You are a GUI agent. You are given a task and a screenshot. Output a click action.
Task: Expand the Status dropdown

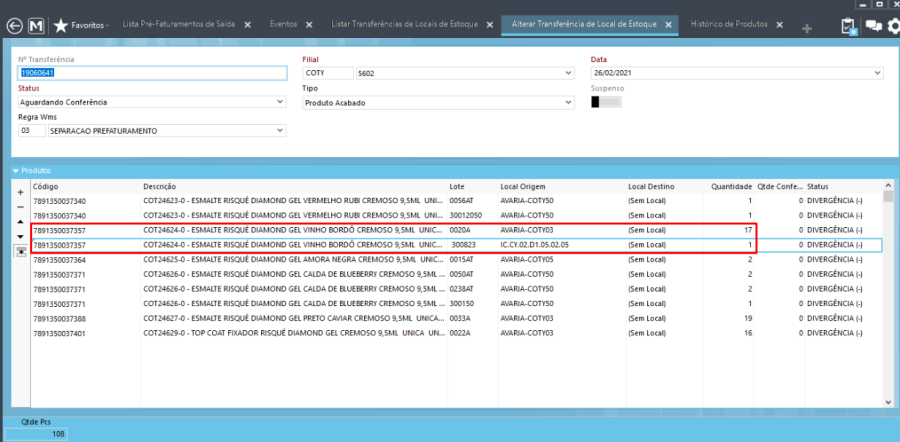pos(280,101)
